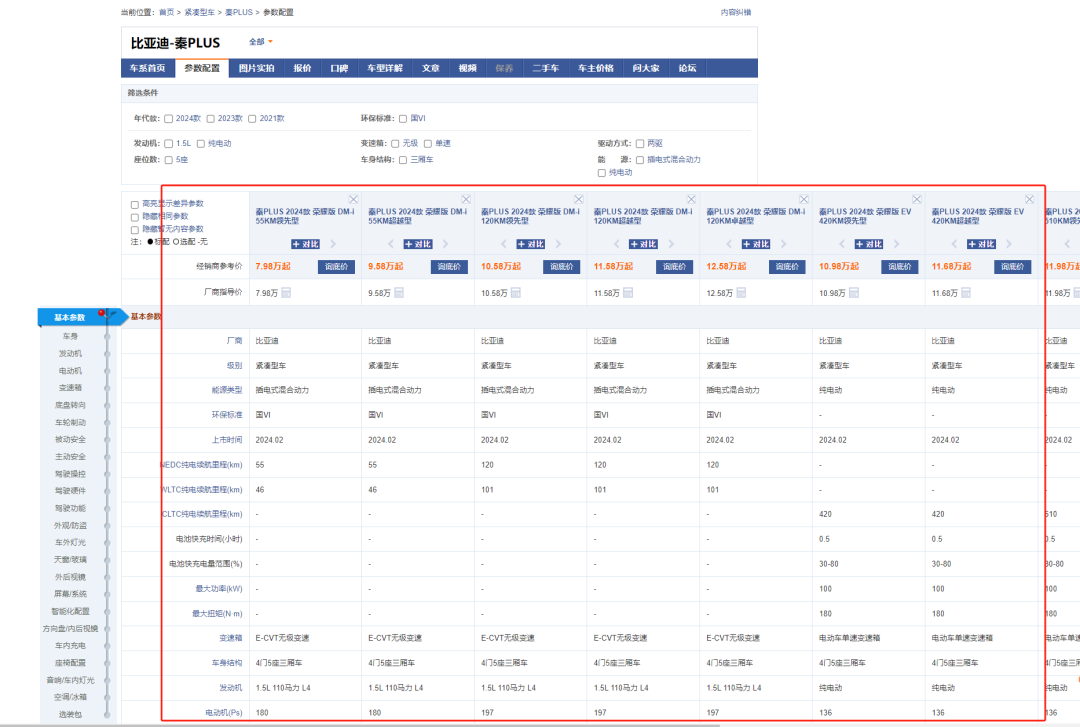Open the 论坛 tab

click(687, 68)
